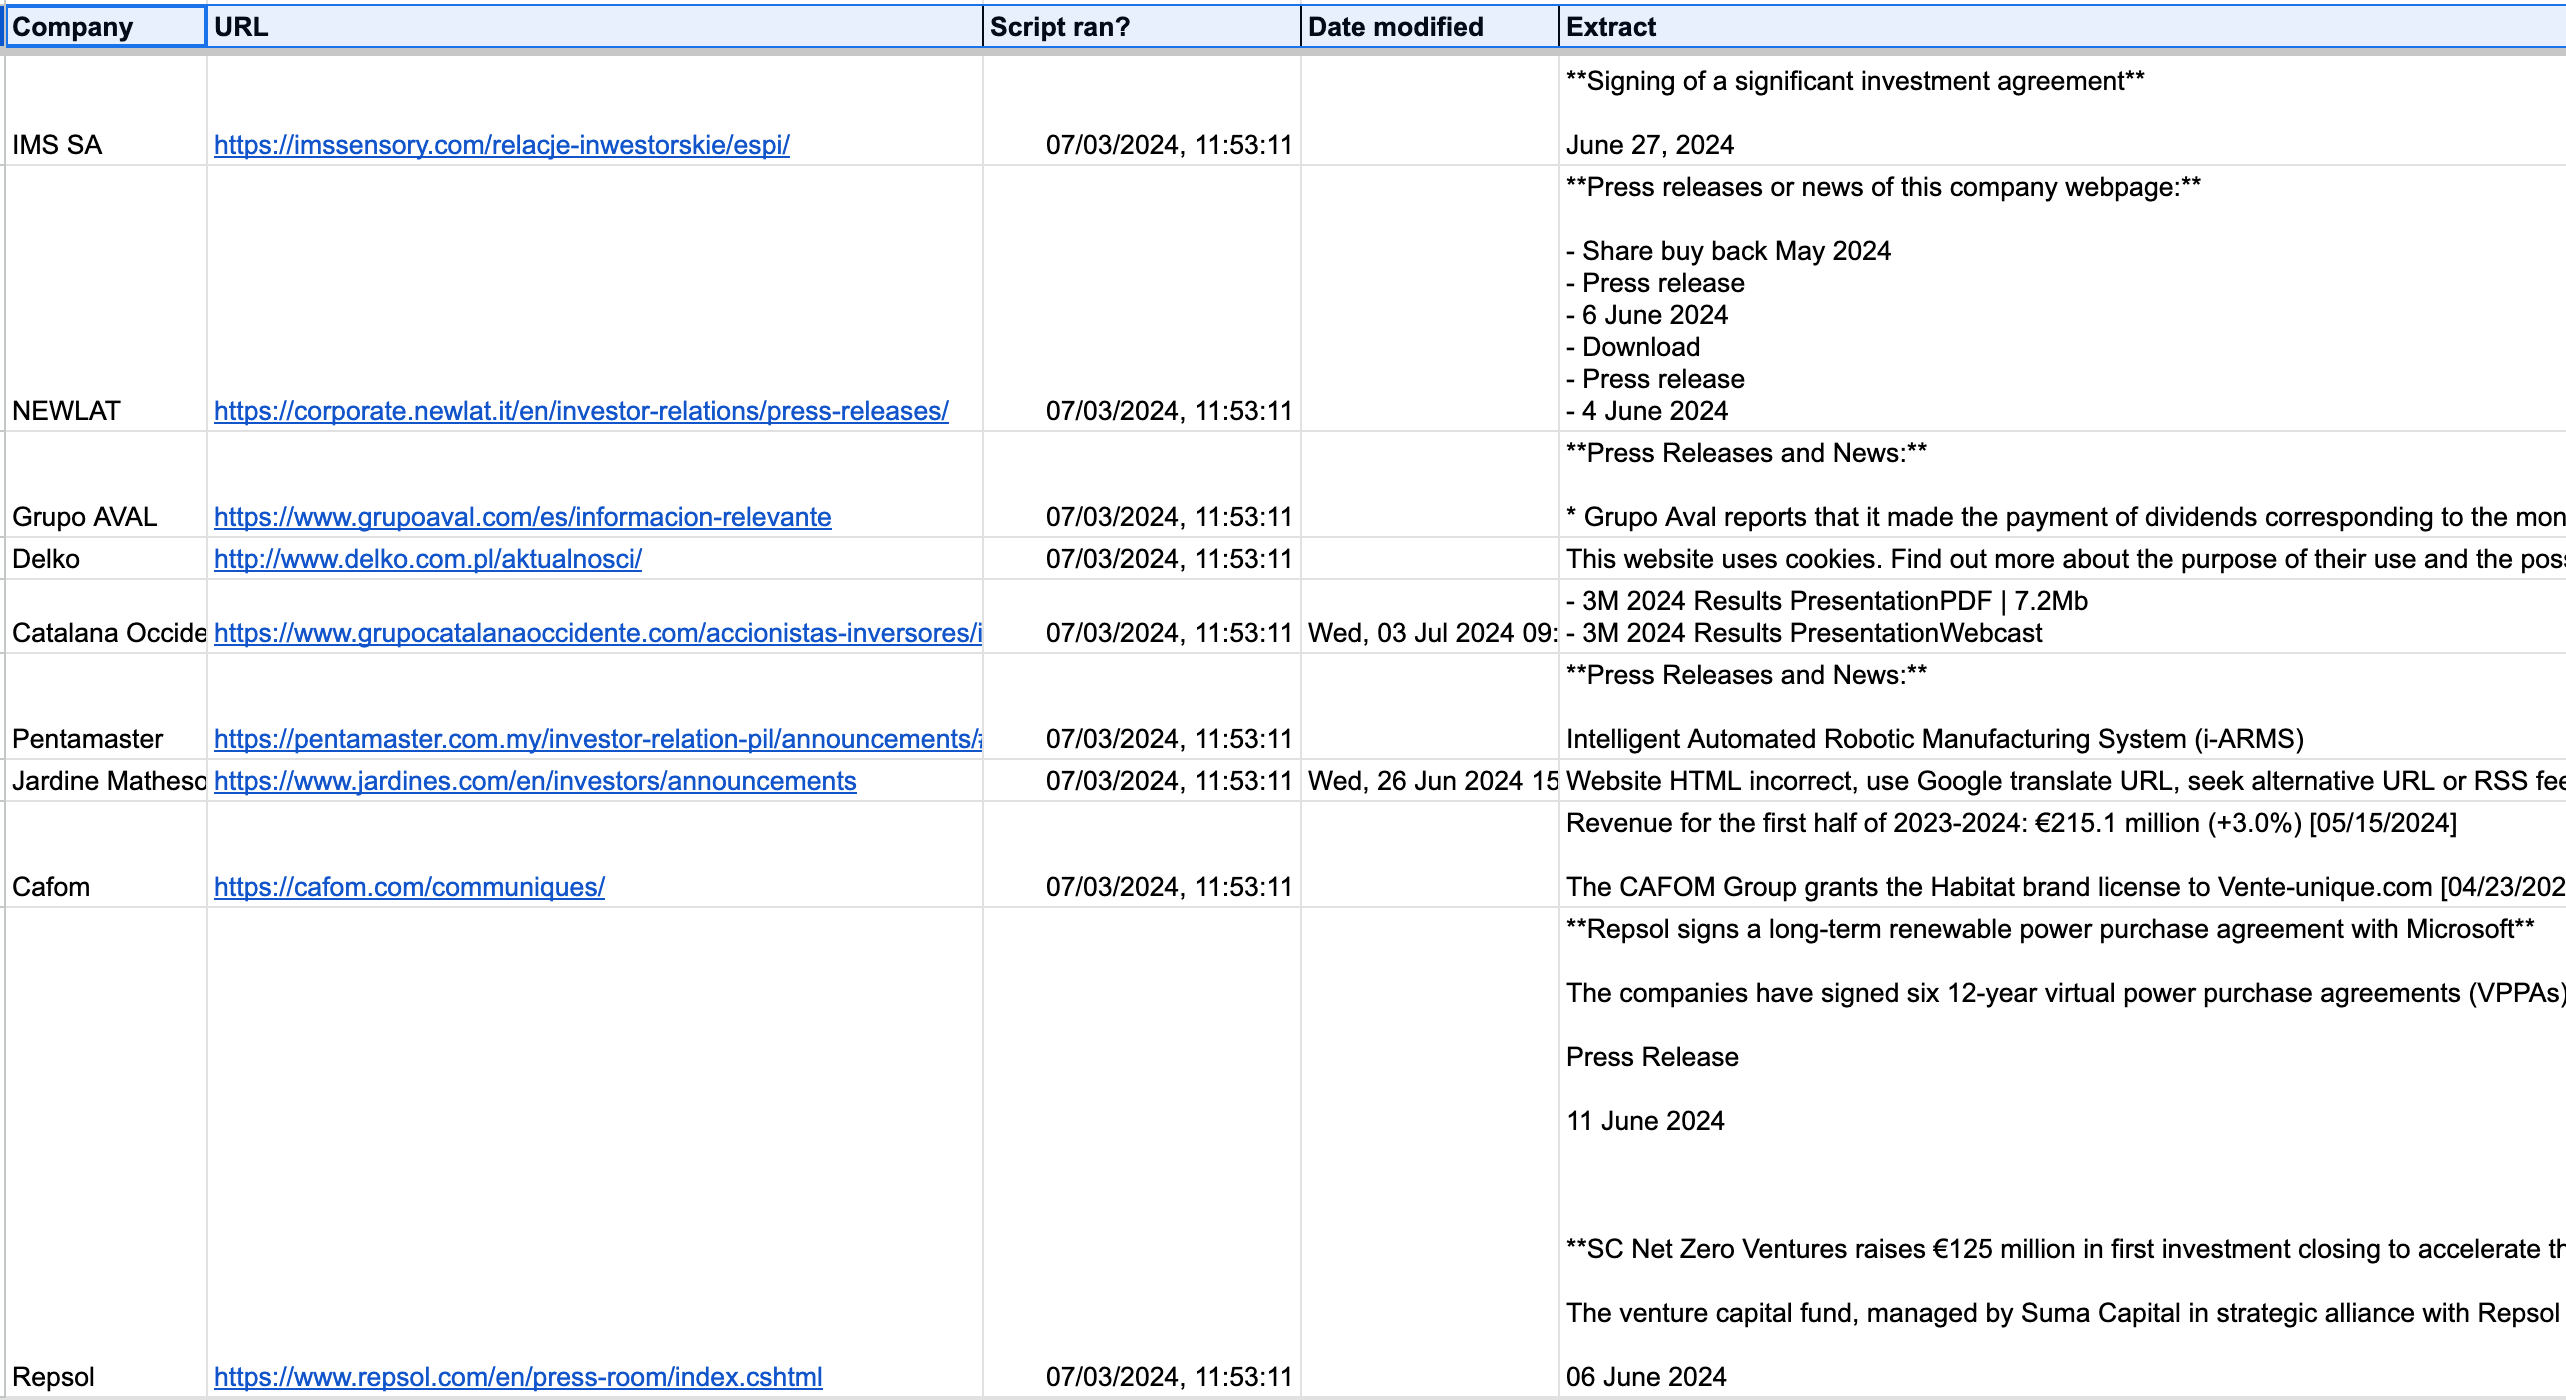Select the IMS SA company cell
The image size is (2566, 1400).
(x=105, y=111)
